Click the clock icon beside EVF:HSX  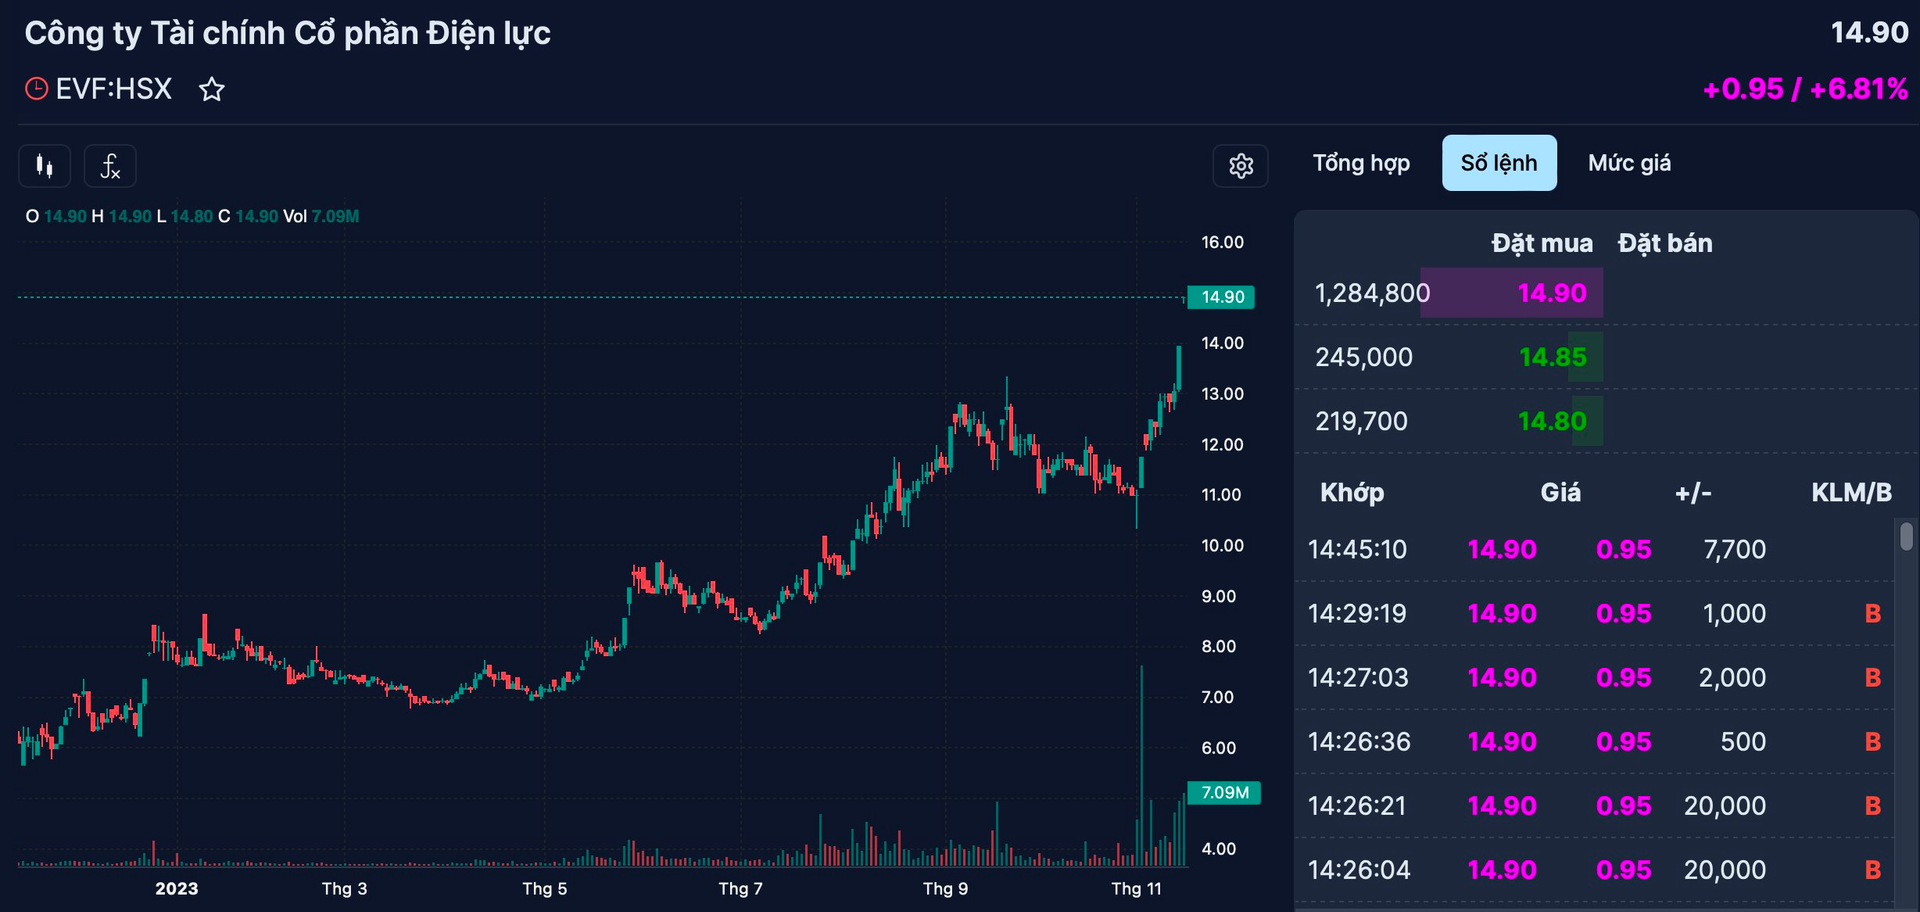click(x=36, y=89)
